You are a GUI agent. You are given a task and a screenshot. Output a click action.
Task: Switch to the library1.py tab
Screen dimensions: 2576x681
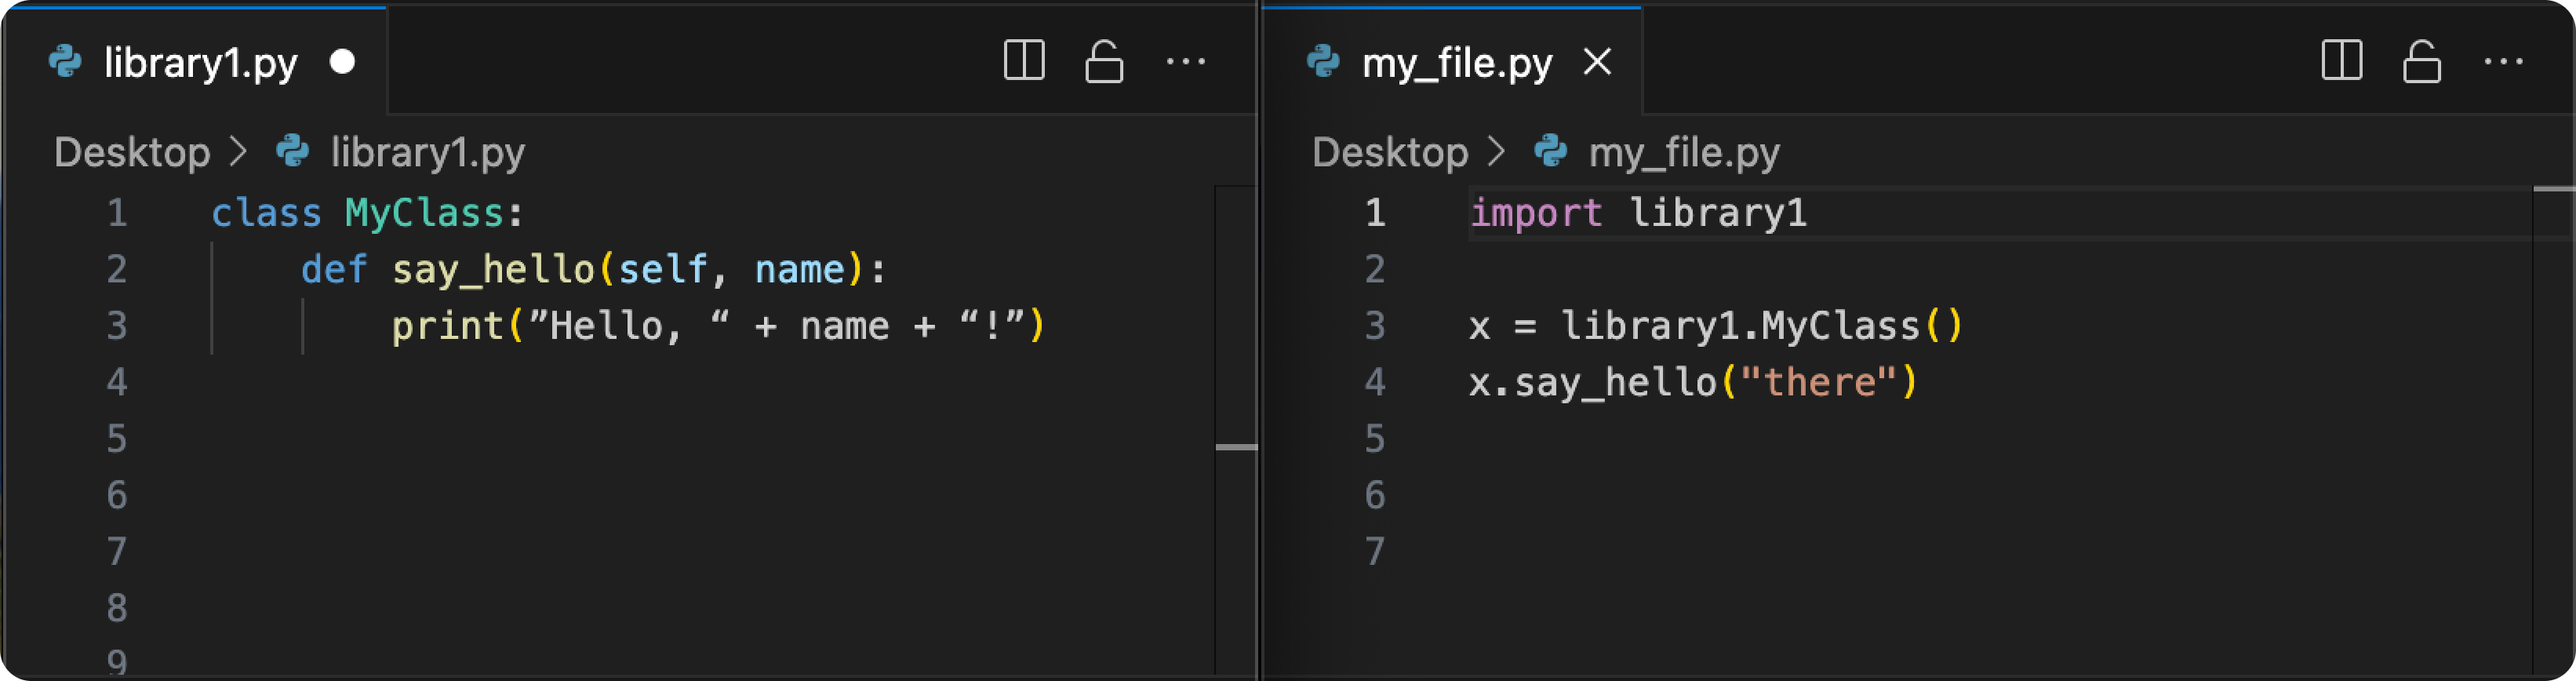pyautogui.click(x=200, y=63)
